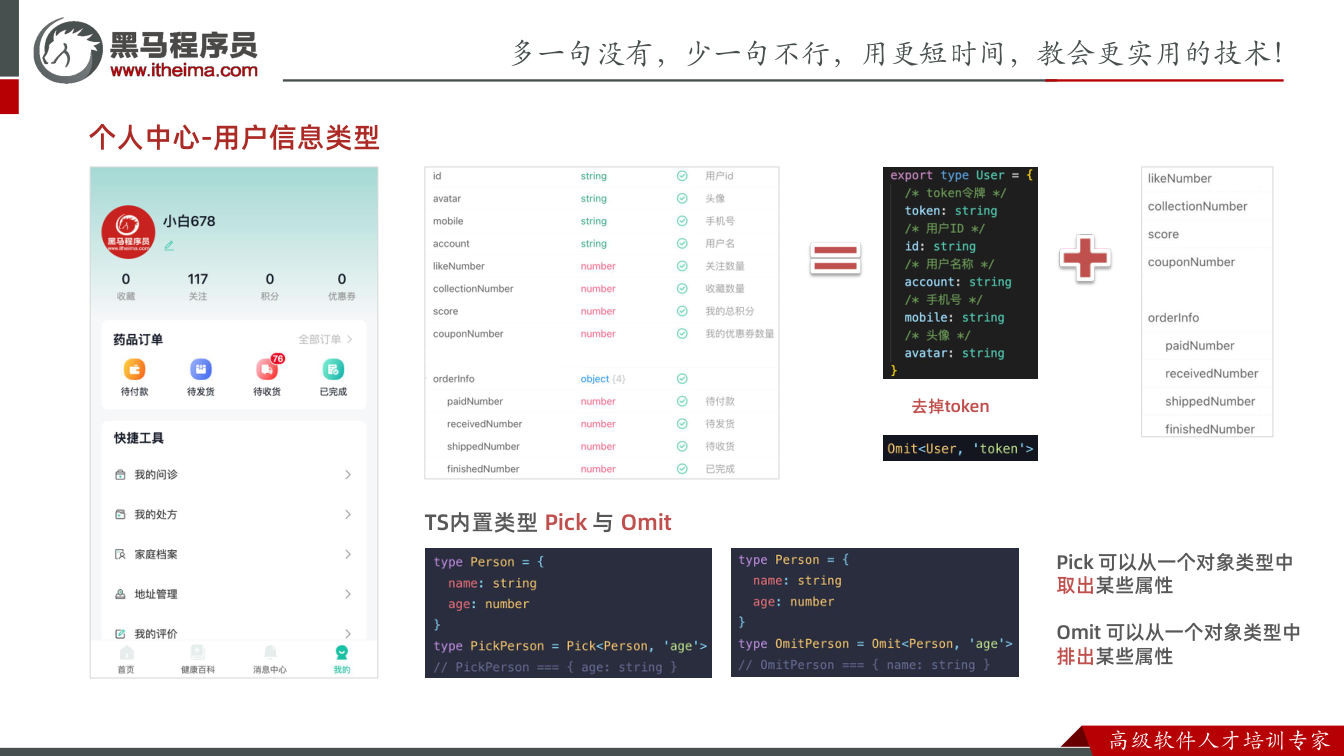Screen dimensions: 1344x756
Task: Click the check circle in the finishedNumber row
Action: click(682, 469)
